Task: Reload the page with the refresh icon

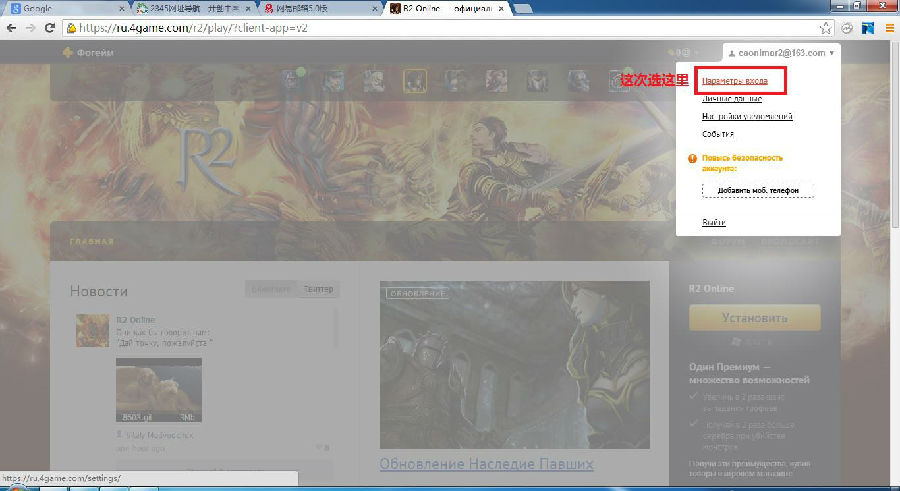Action: click(x=50, y=29)
